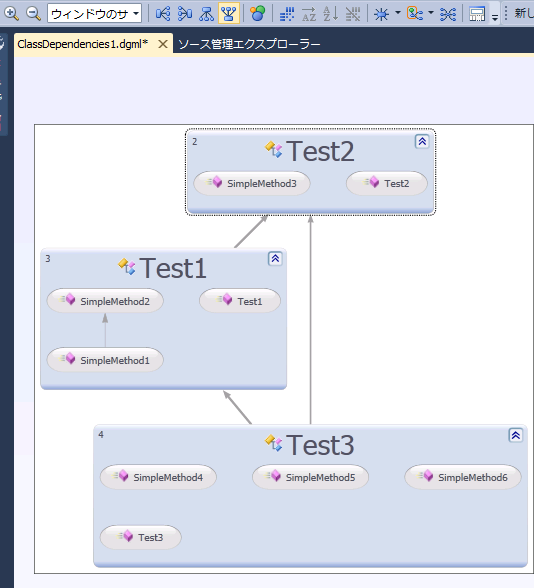Switch to ソース管理エクスプローラー tab
The height and width of the screenshot is (588, 534).
click(x=249, y=44)
